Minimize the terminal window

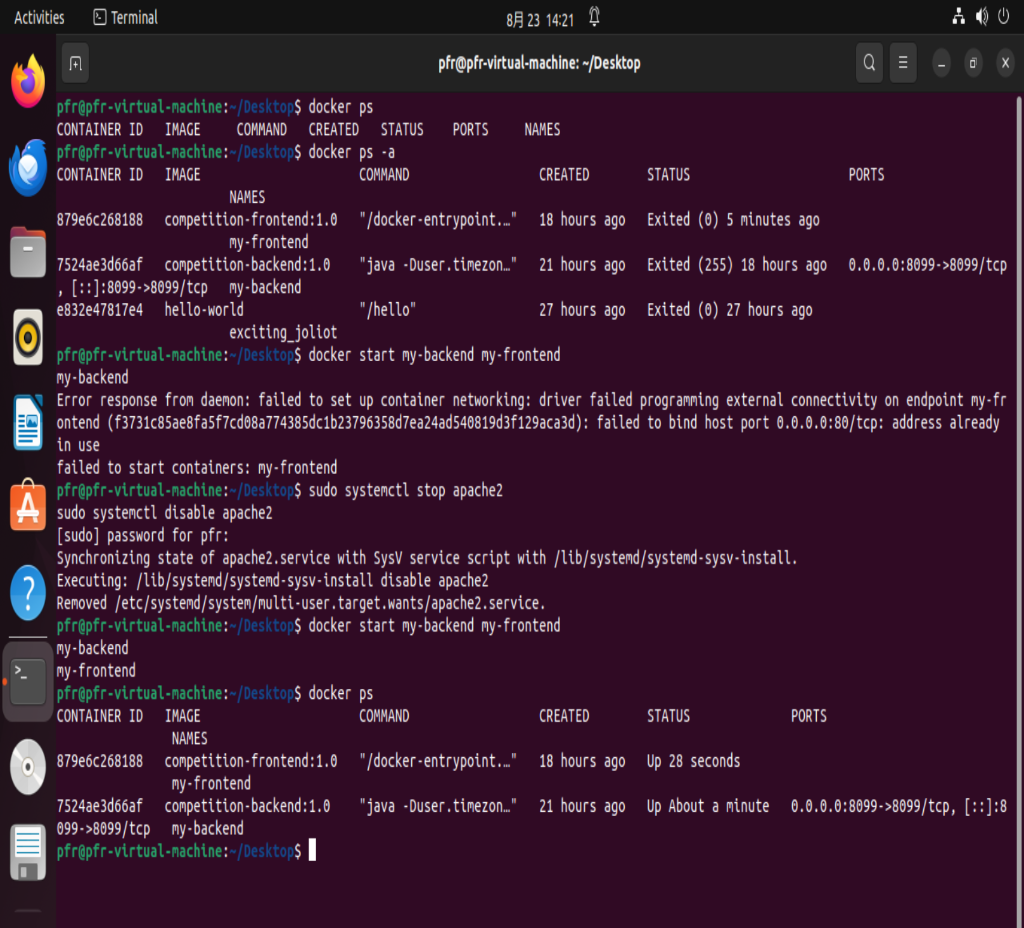(x=941, y=63)
